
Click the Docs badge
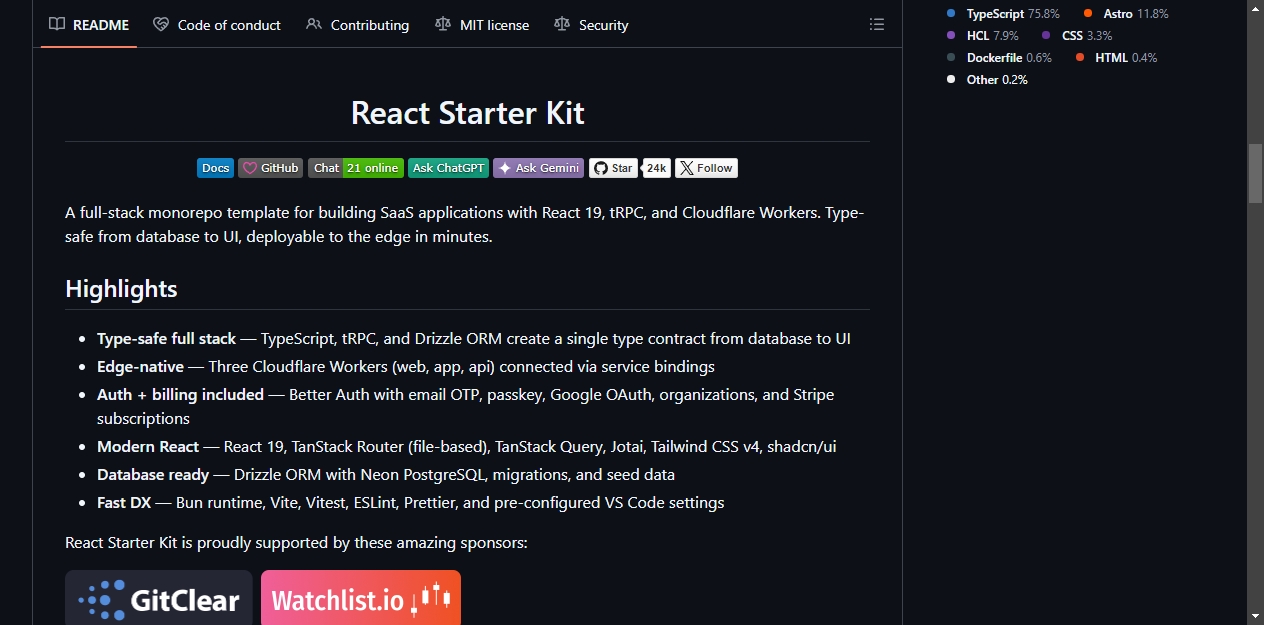215,168
